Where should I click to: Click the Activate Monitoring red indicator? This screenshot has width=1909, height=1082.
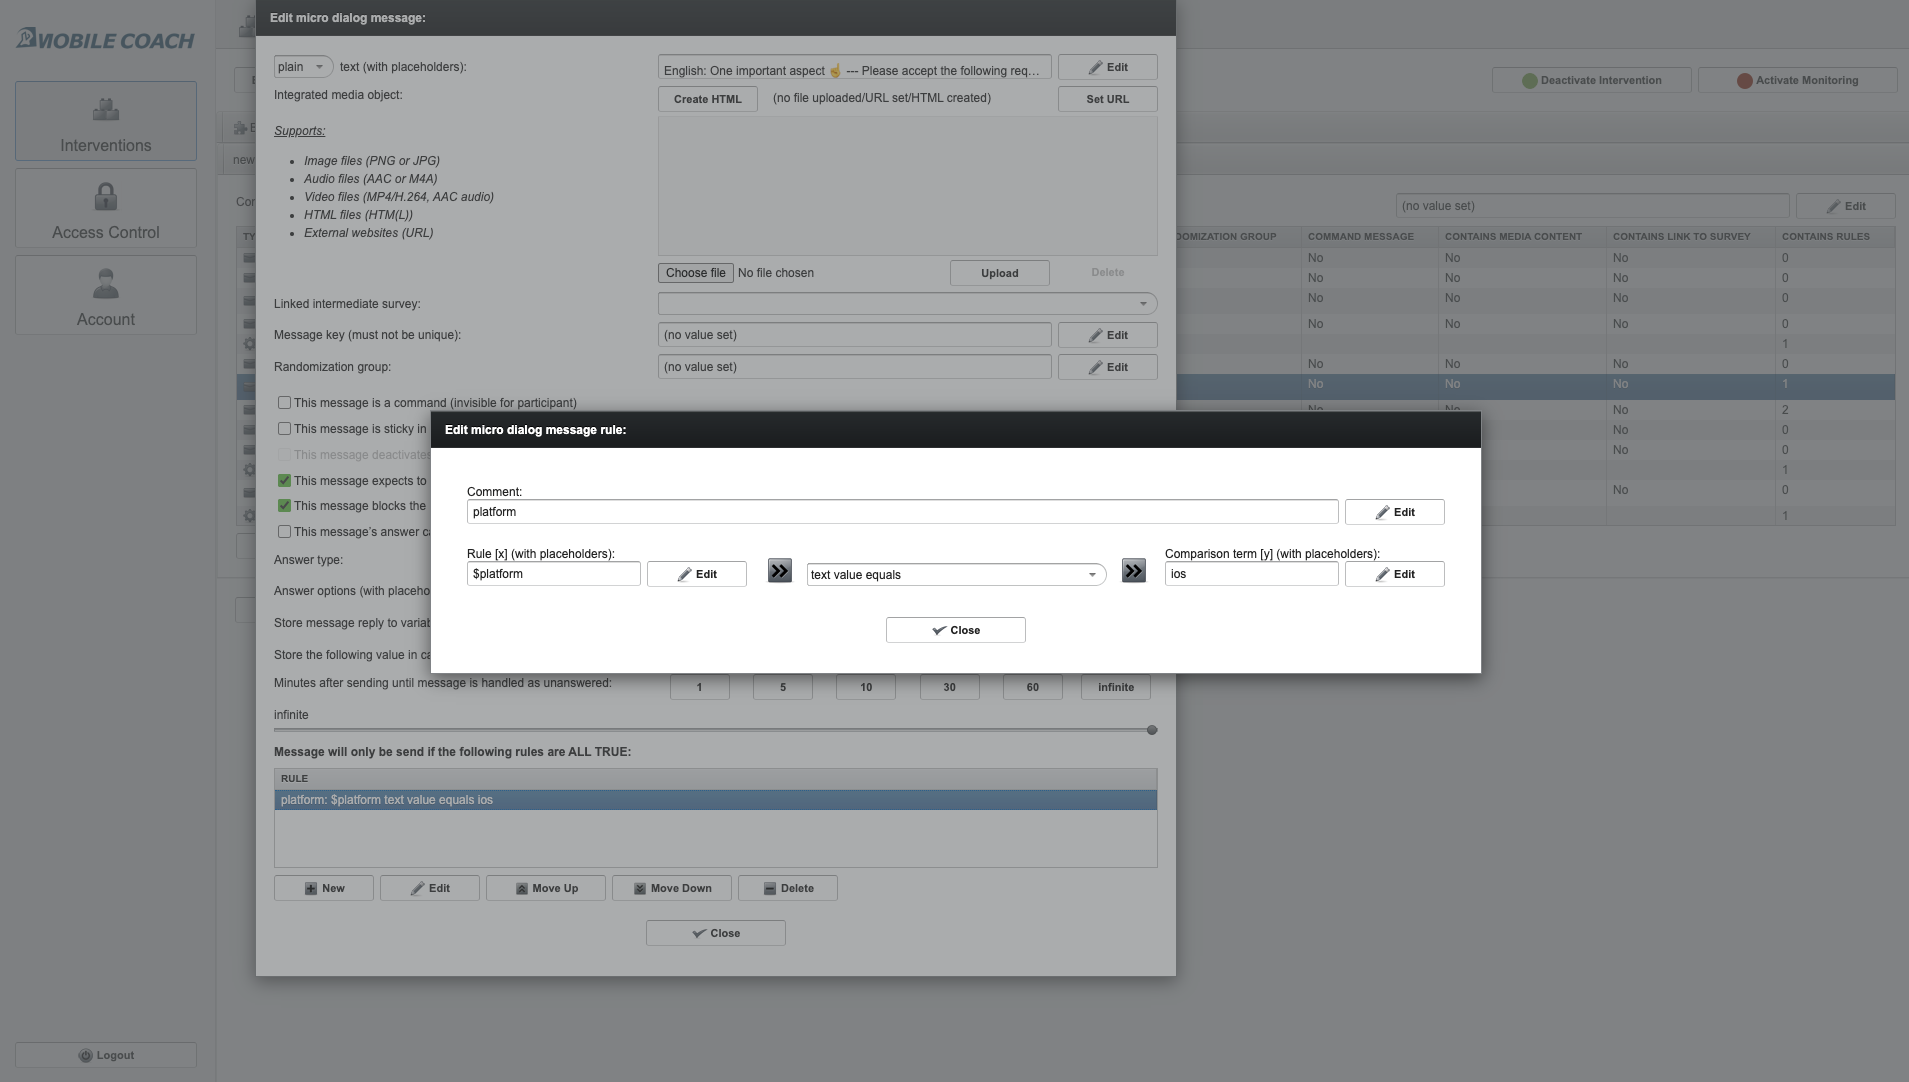[1744, 81]
